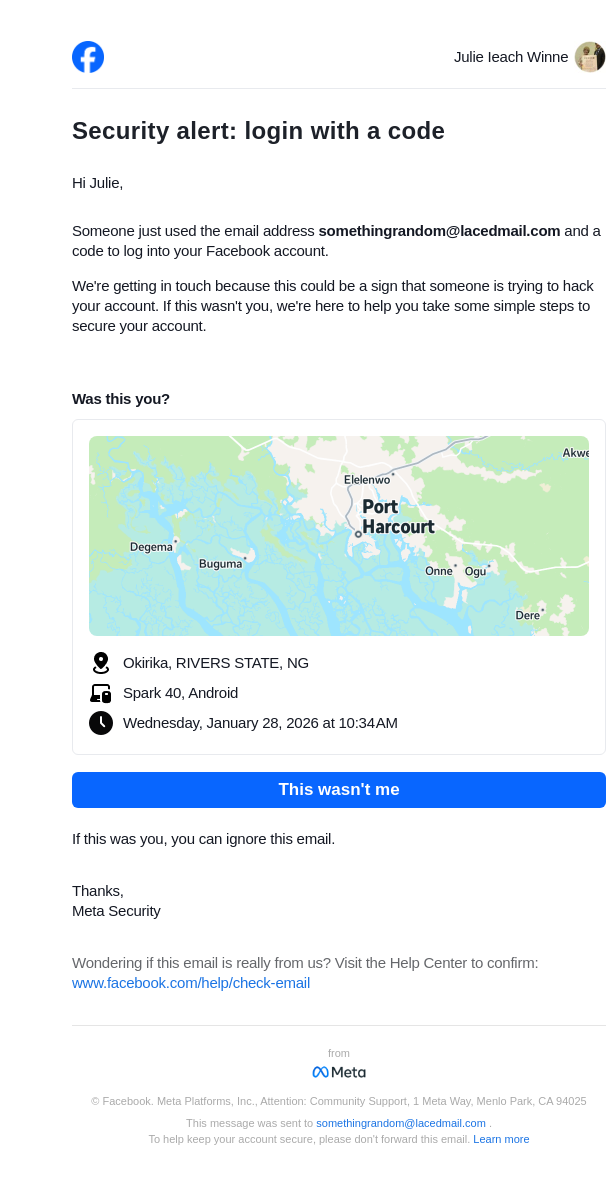614x1195 pixels.
Task: Click the Learn more link
Action: click(x=501, y=1139)
